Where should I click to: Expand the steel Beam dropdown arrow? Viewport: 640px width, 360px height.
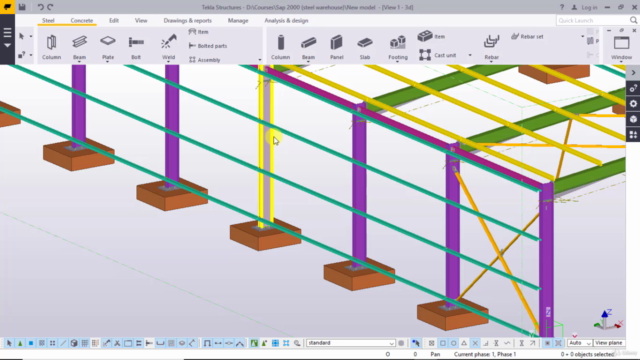(79, 62)
